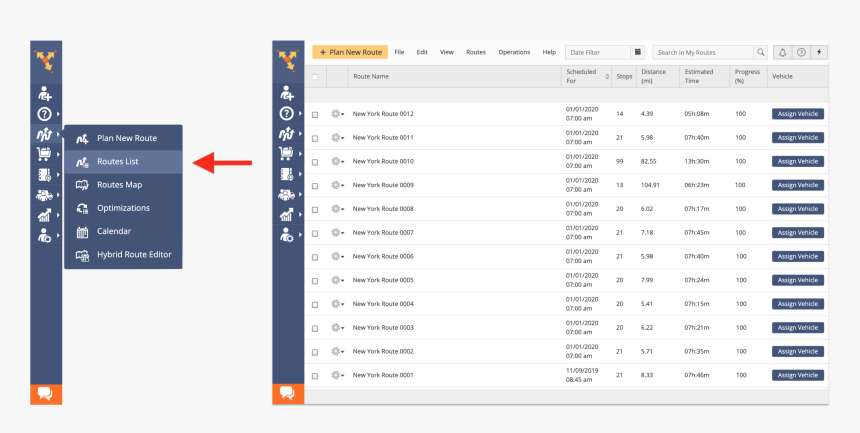Select Plan New Route in the flyout menu
This screenshot has width=860, height=433.
(123, 138)
